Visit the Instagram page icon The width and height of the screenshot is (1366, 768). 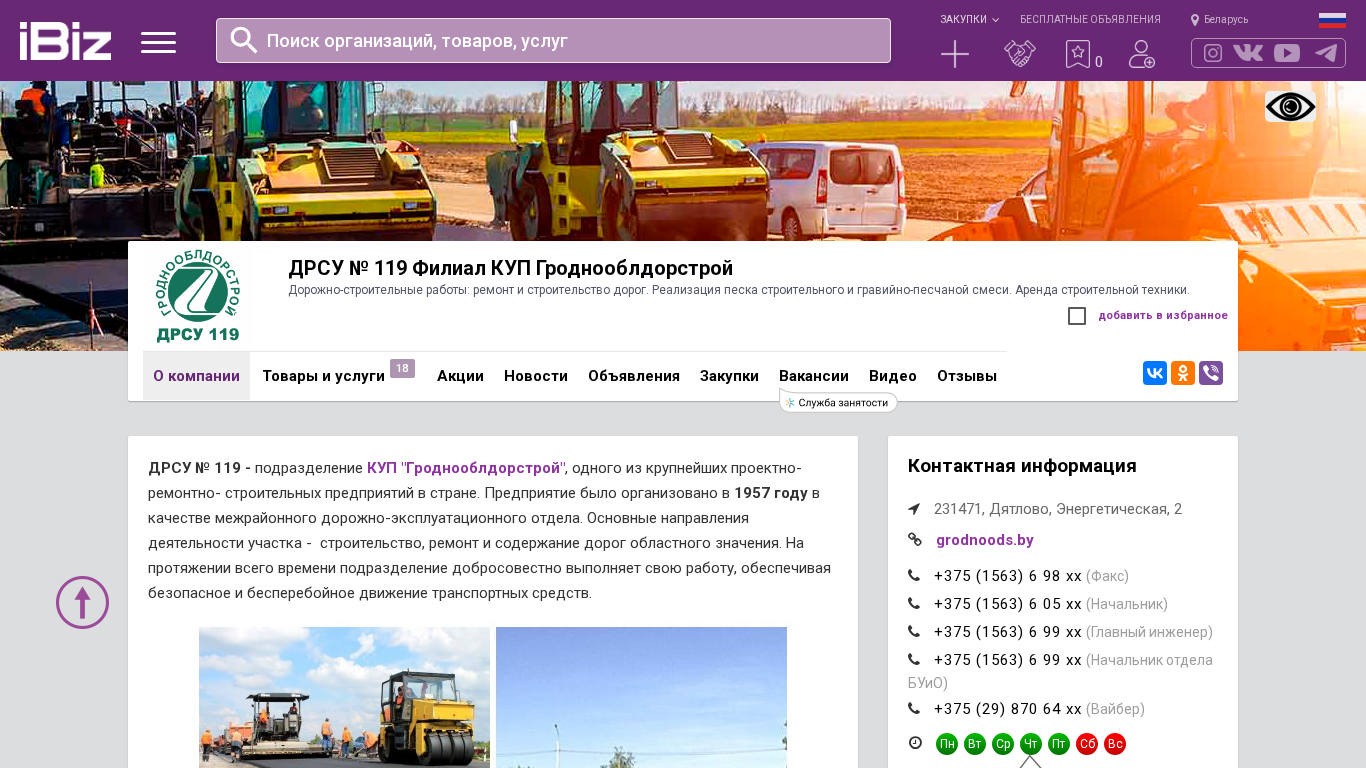pyautogui.click(x=1213, y=53)
